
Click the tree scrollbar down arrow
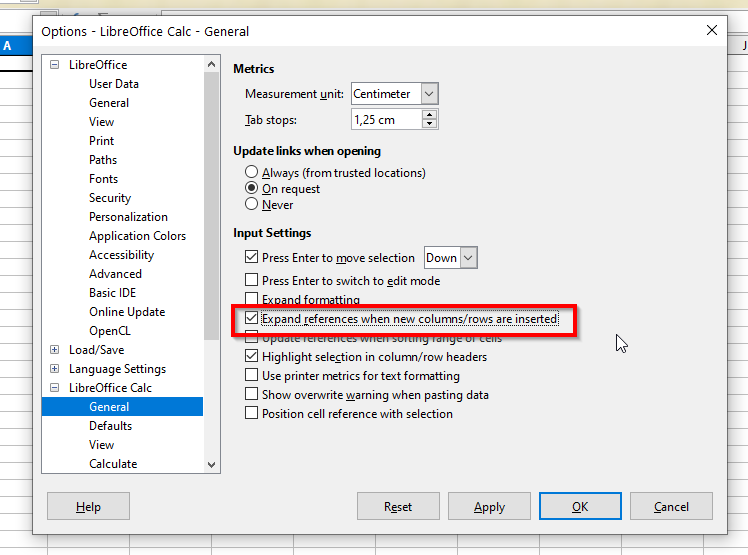[x=211, y=464]
